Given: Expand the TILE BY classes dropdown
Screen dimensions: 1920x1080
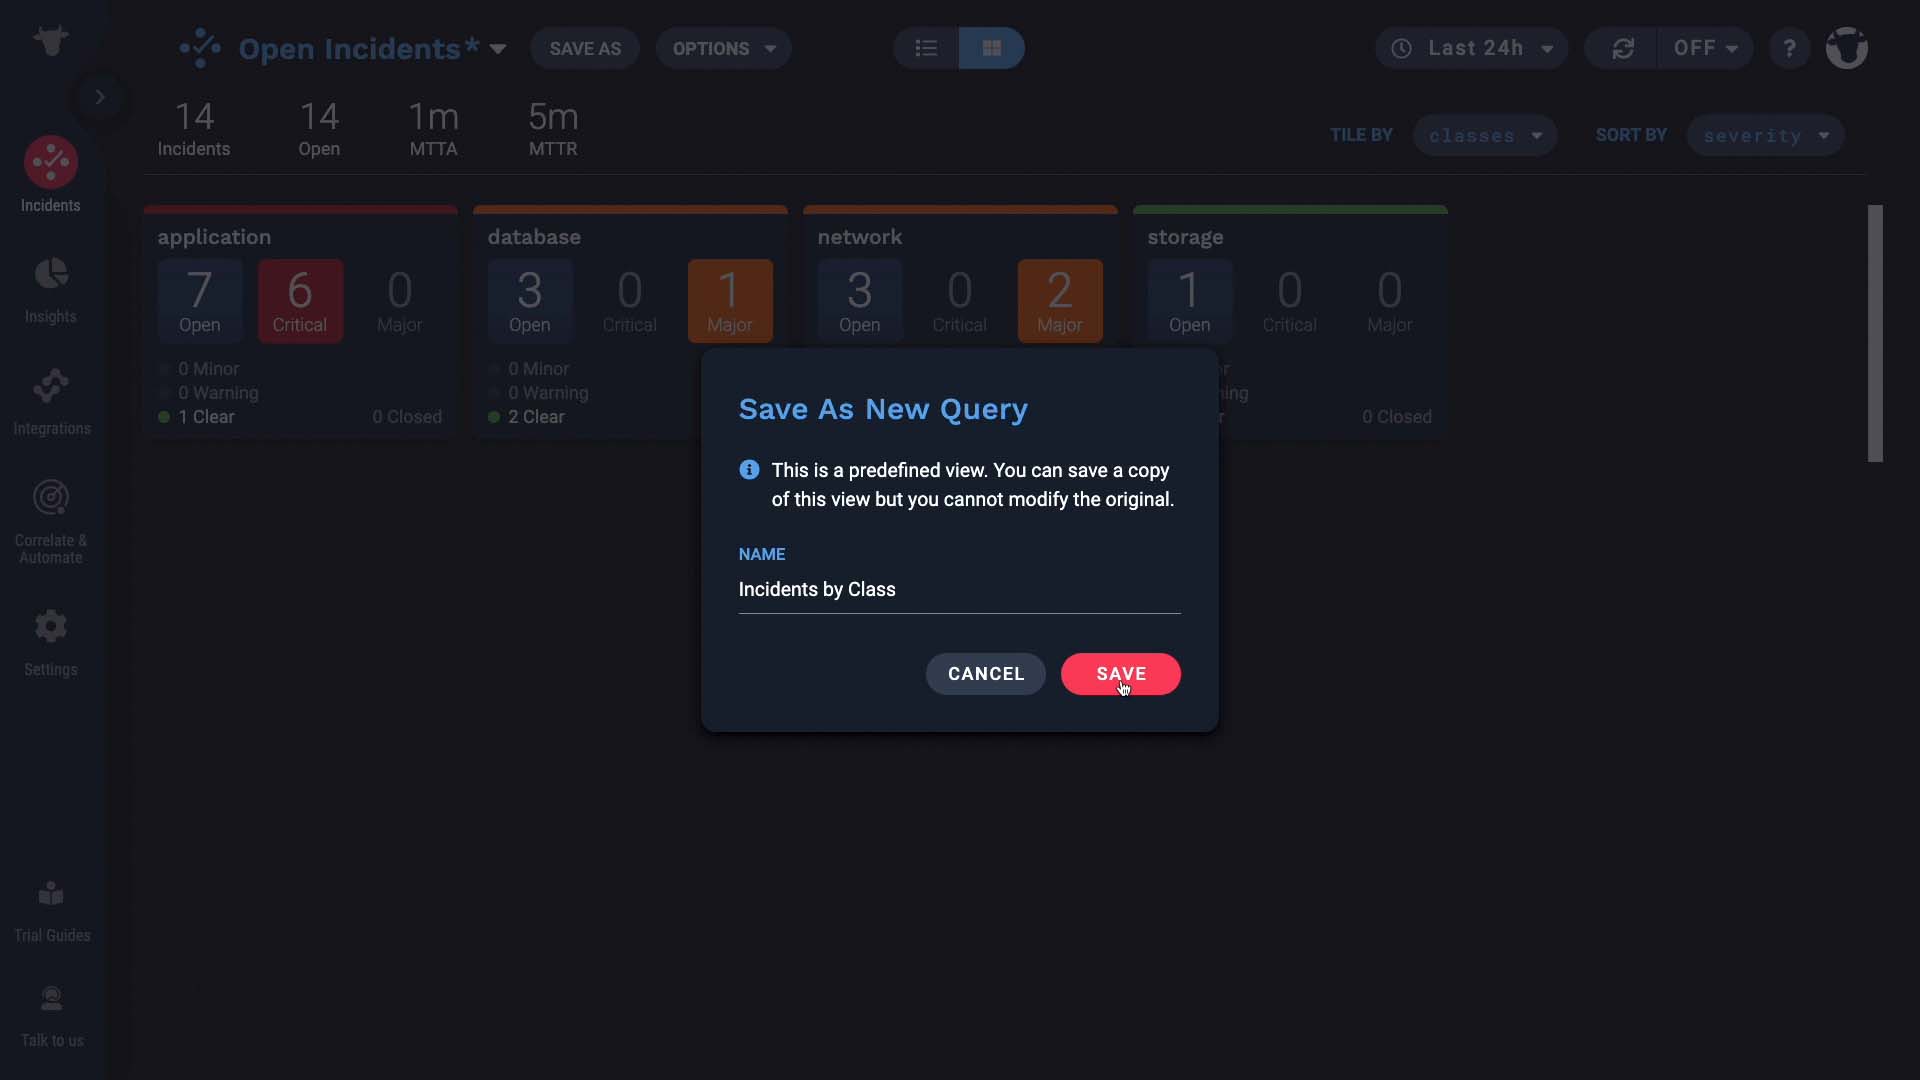Looking at the screenshot, I should tap(1485, 136).
